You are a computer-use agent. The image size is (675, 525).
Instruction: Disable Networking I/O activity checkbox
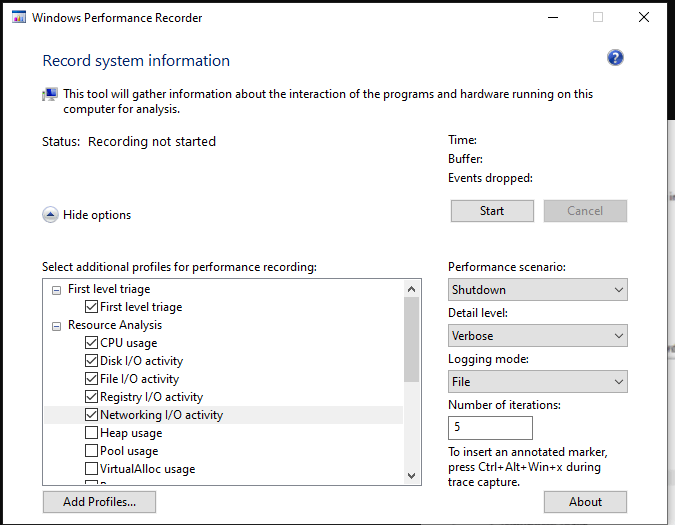click(91, 414)
